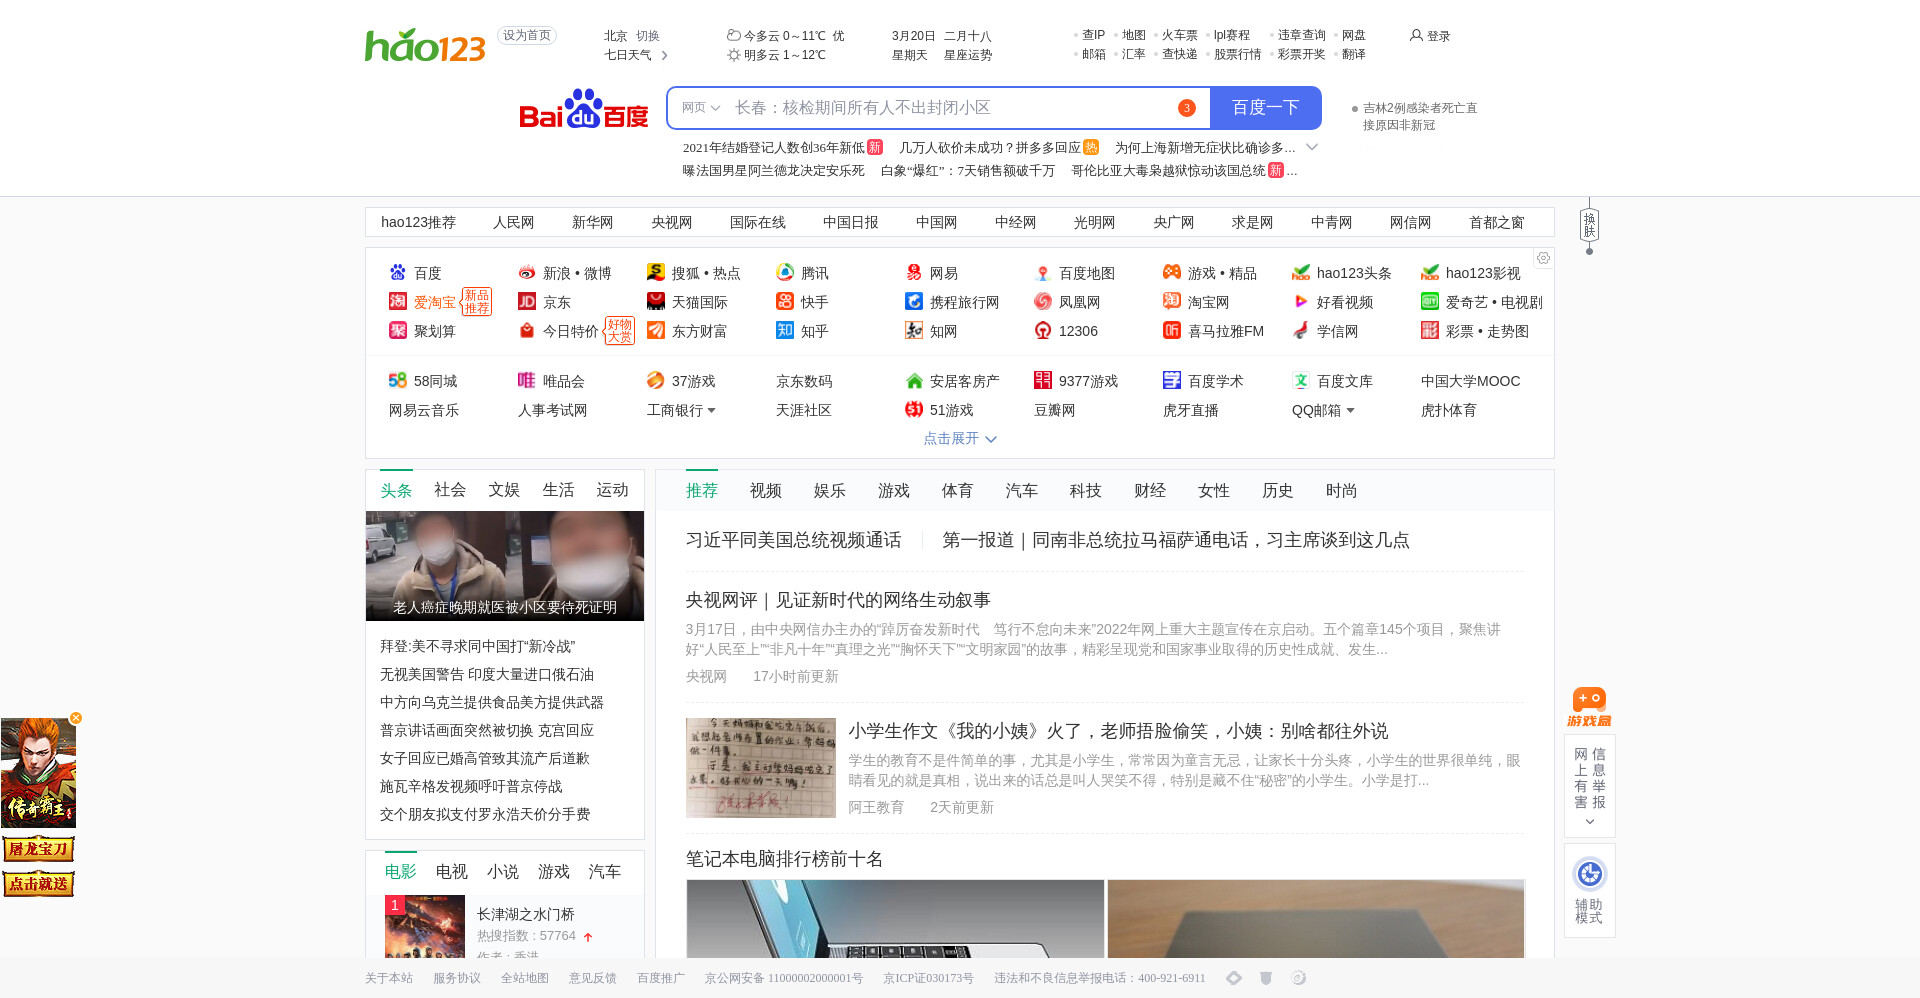The image size is (1920, 998).
Task: Click the game controller icon for 游戏精品
Action: tap(1172, 272)
